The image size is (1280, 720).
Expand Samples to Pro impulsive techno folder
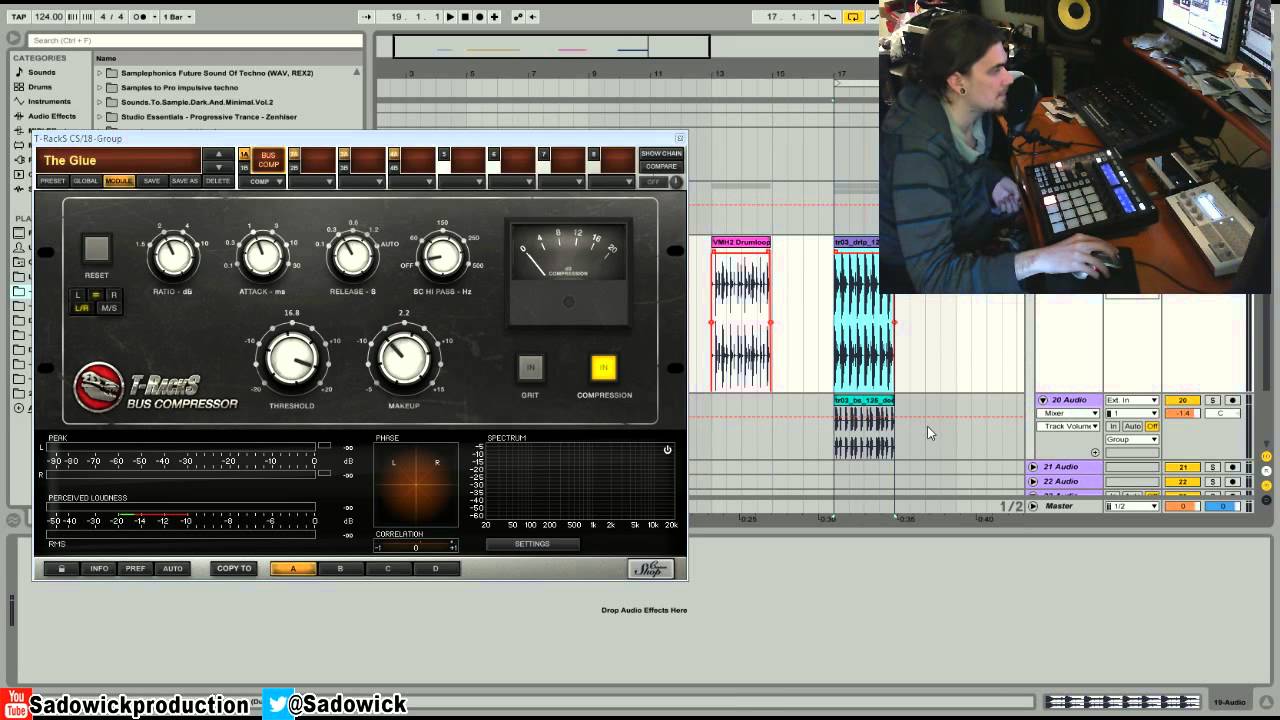click(100, 88)
